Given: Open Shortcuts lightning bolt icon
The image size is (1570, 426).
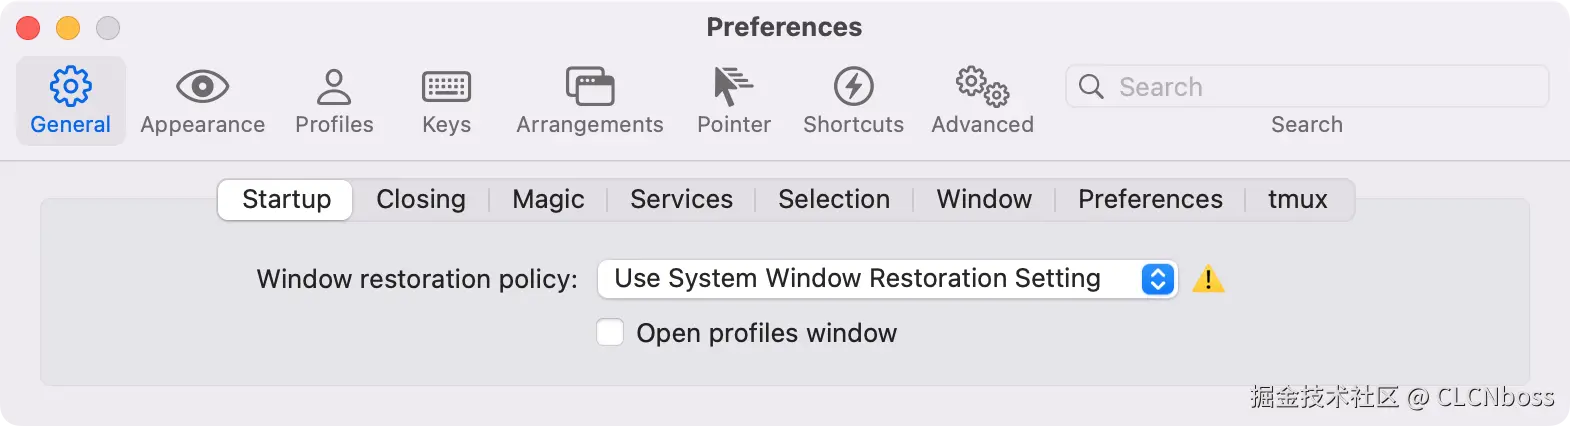Looking at the screenshot, I should tap(853, 87).
